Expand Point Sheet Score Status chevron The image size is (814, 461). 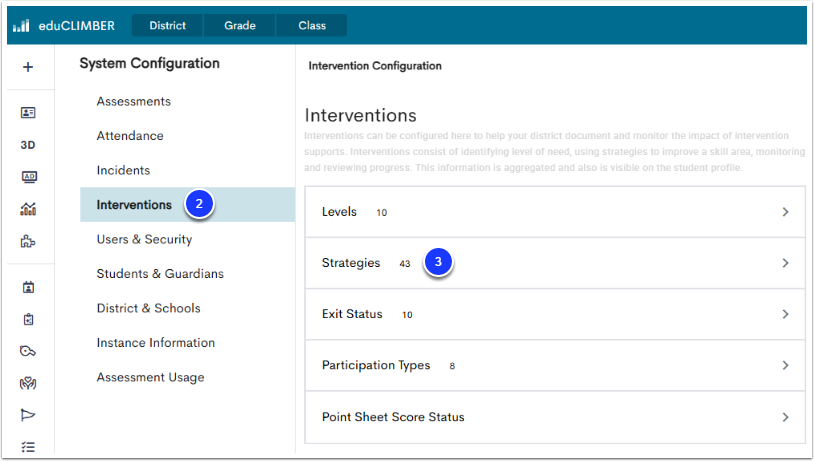[785, 417]
